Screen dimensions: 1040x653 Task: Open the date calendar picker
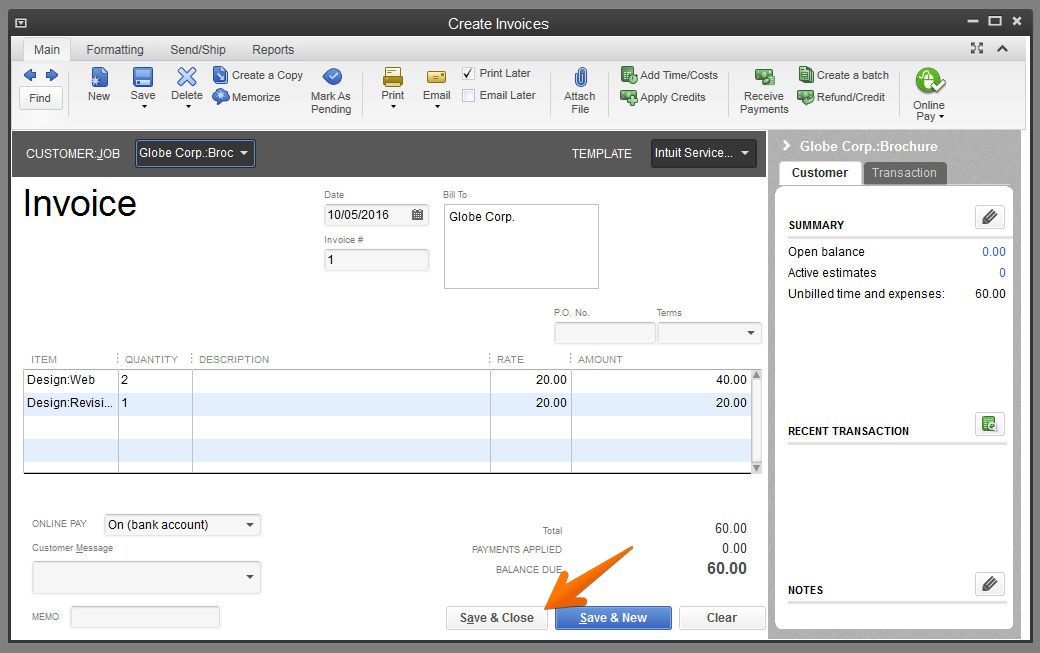point(417,215)
